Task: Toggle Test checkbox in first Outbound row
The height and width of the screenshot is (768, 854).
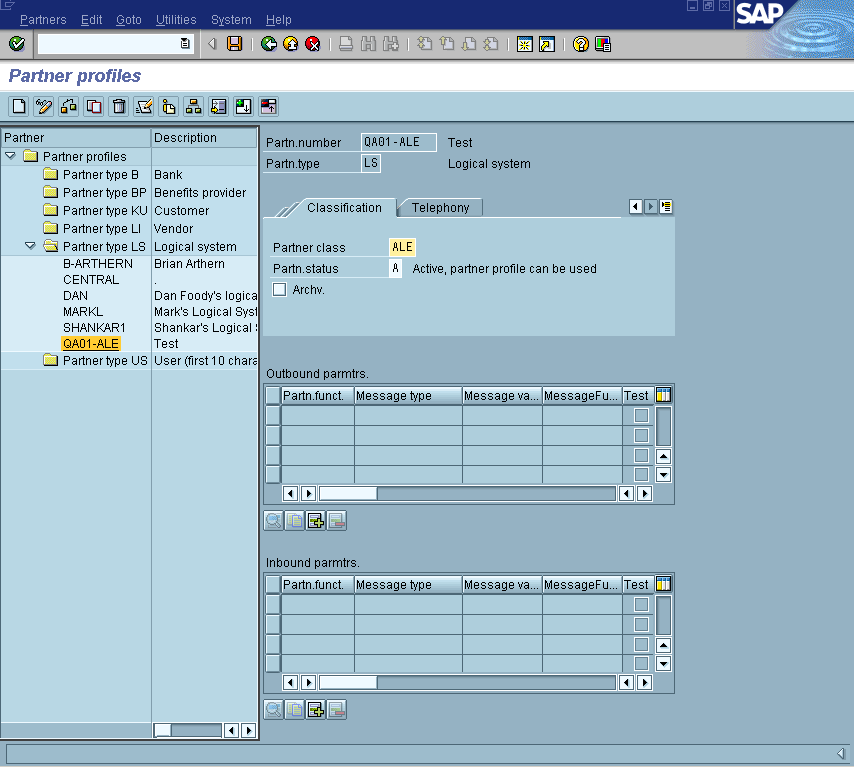Action: click(x=642, y=415)
